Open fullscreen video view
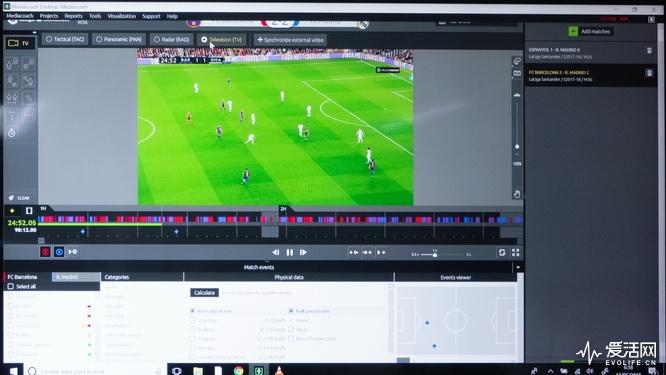Viewport: 666px width, 375px height. click(x=516, y=252)
